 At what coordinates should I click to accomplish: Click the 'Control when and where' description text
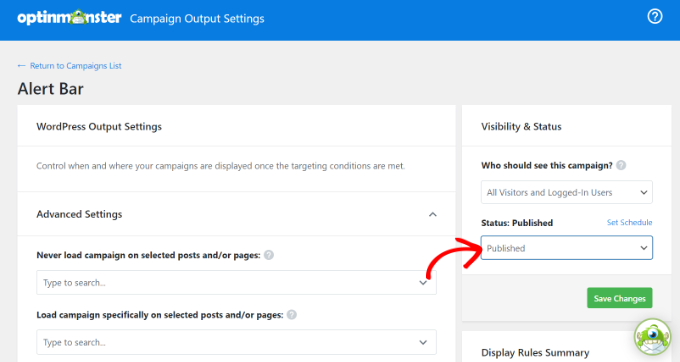[x=220, y=166]
